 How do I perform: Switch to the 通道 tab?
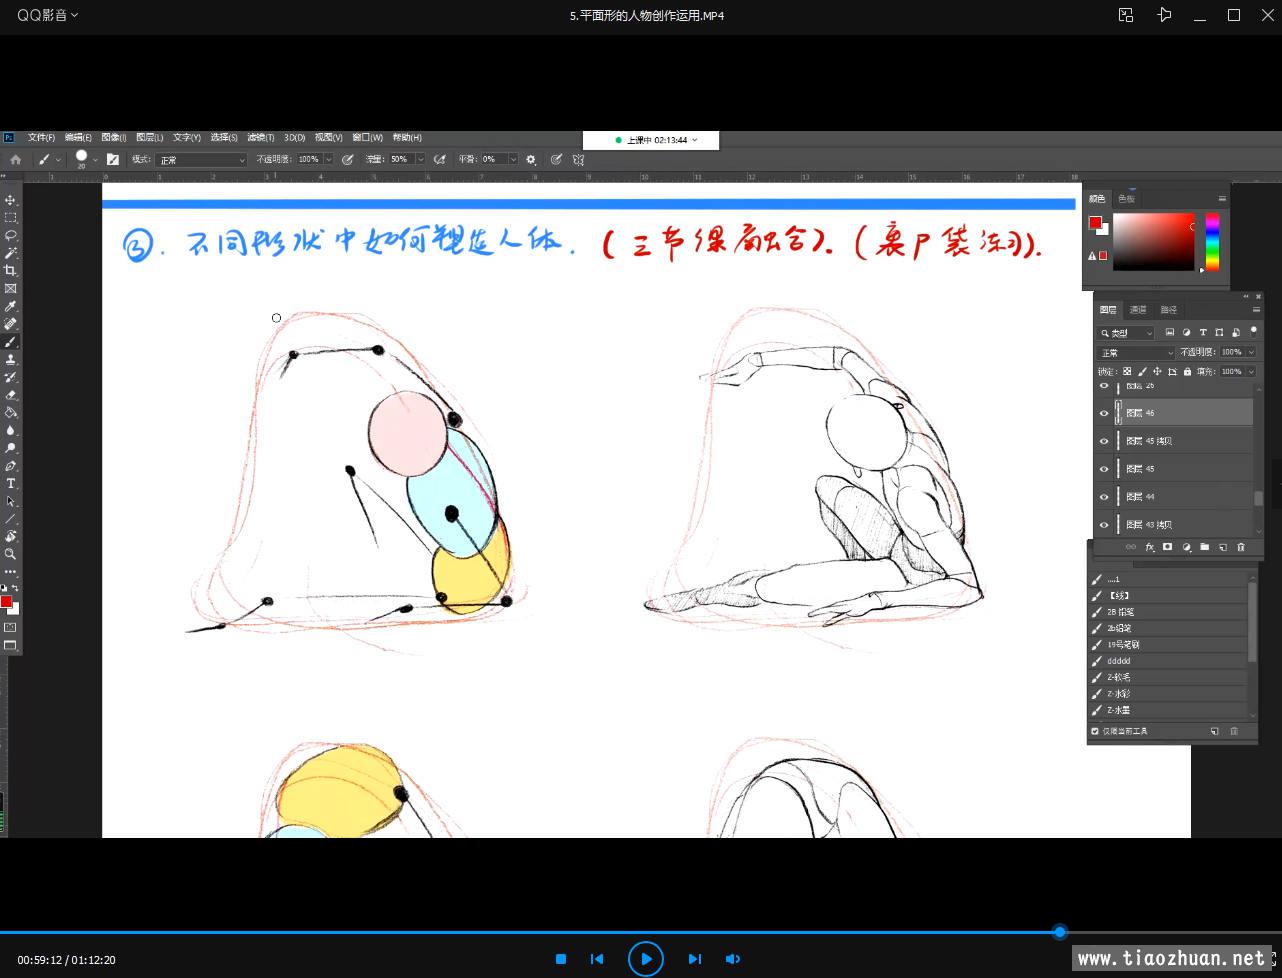pos(1138,310)
